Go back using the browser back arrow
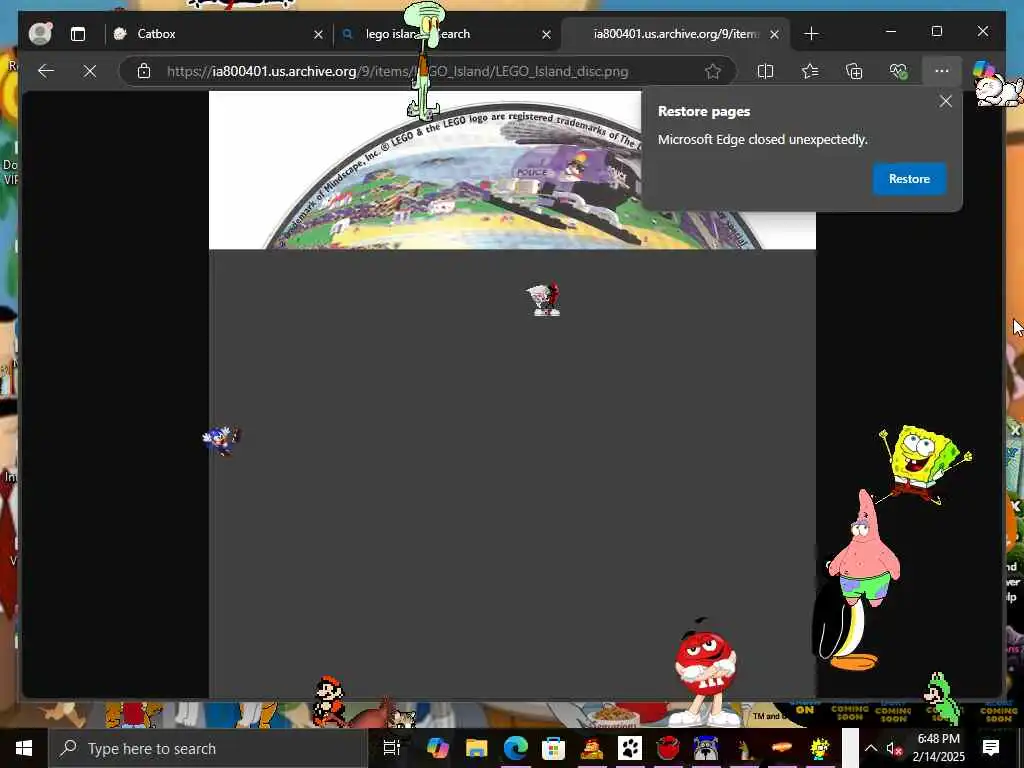The width and height of the screenshot is (1024, 768). coord(46,71)
